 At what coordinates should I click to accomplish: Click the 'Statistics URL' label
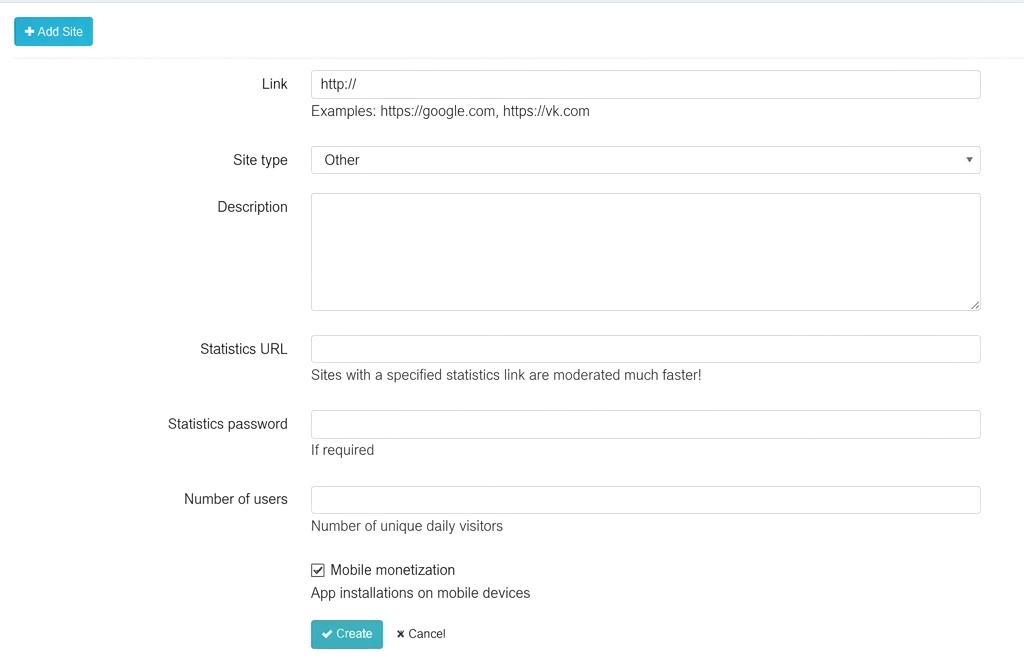click(244, 349)
